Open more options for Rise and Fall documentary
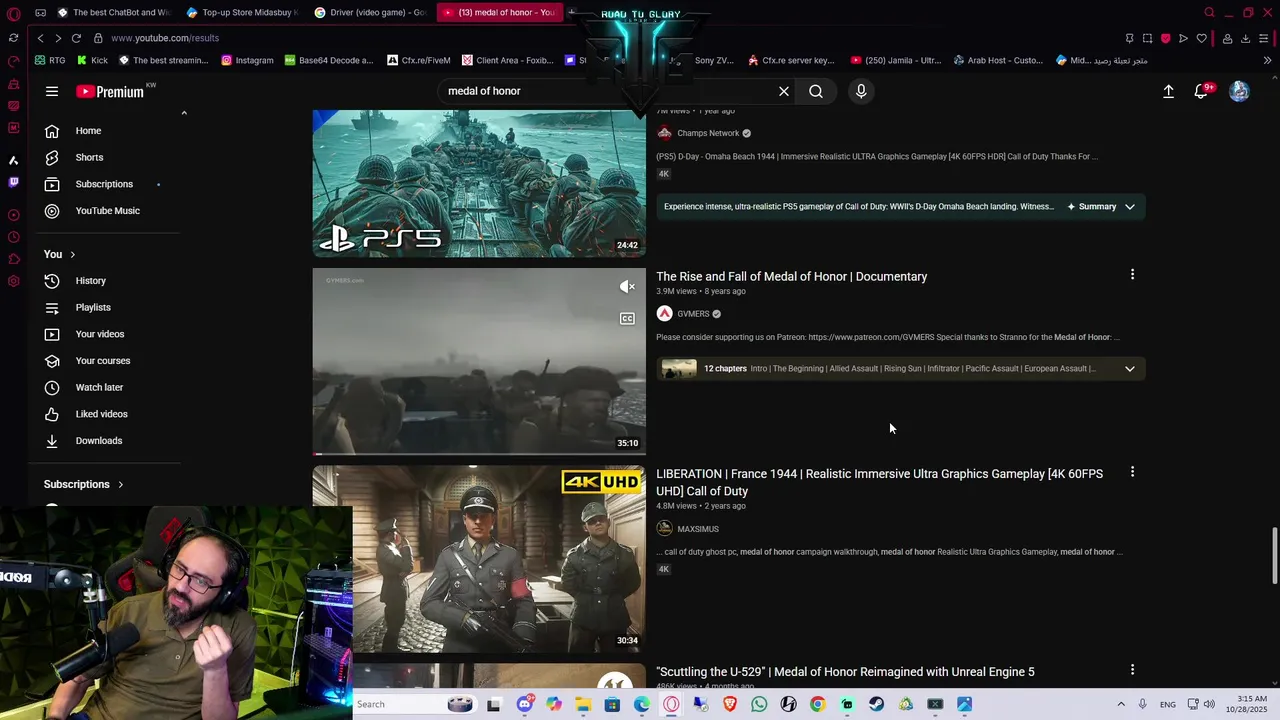This screenshot has width=1280, height=720. [x=1132, y=274]
